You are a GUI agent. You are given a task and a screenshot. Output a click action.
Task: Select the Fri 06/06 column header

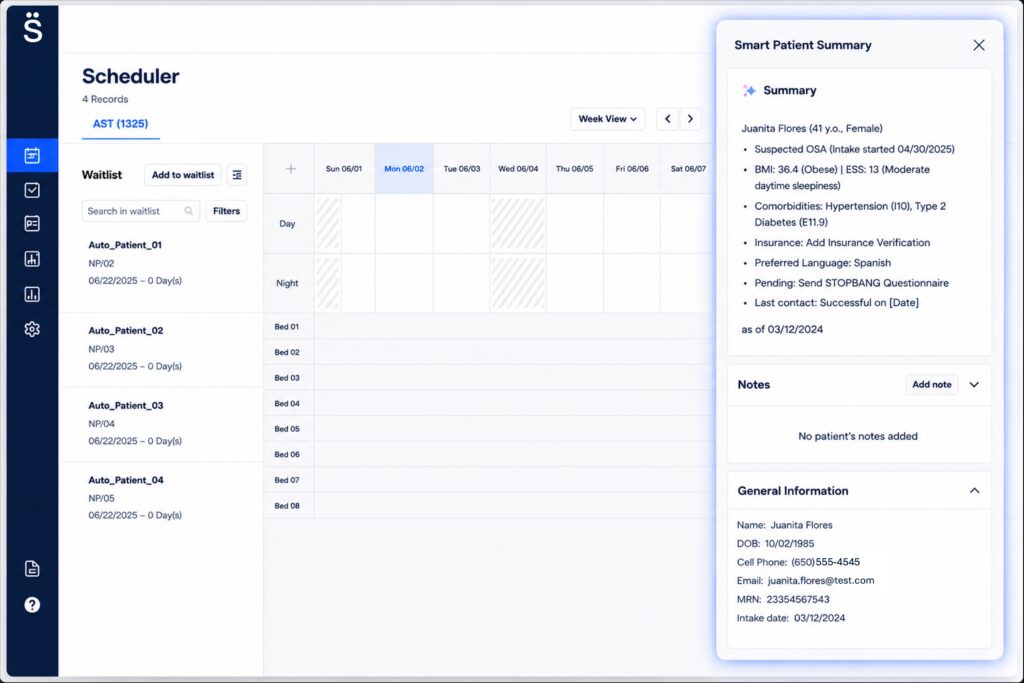coord(632,168)
